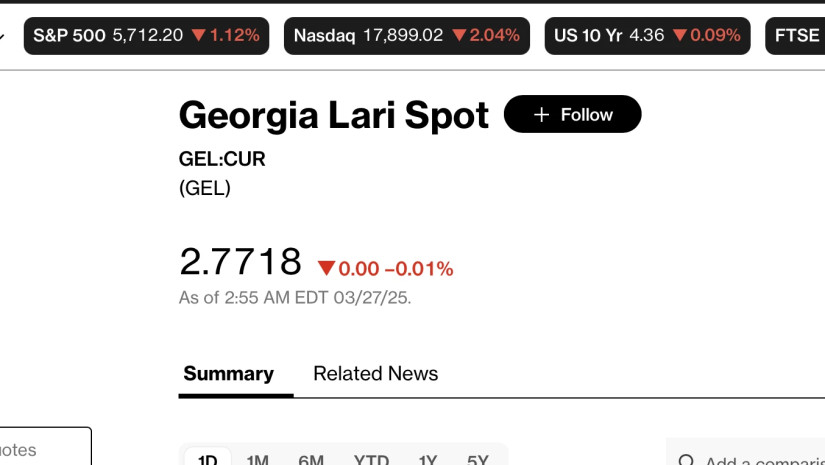Select the 5Y chart range
This screenshot has height=465, width=825.
[x=478, y=460]
